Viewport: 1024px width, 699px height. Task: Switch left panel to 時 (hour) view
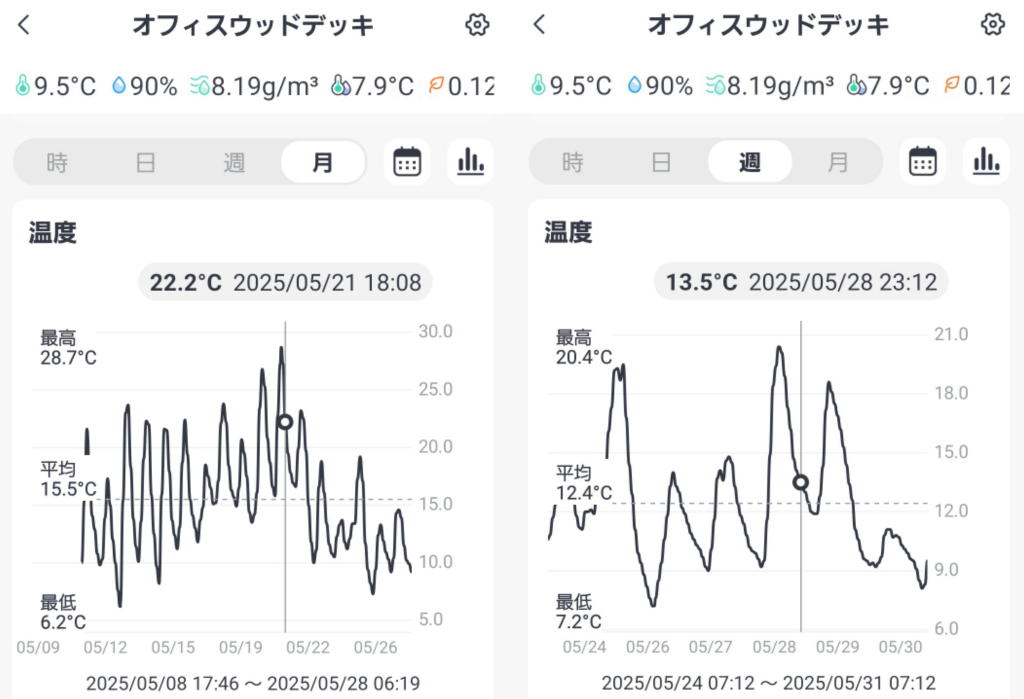57,162
